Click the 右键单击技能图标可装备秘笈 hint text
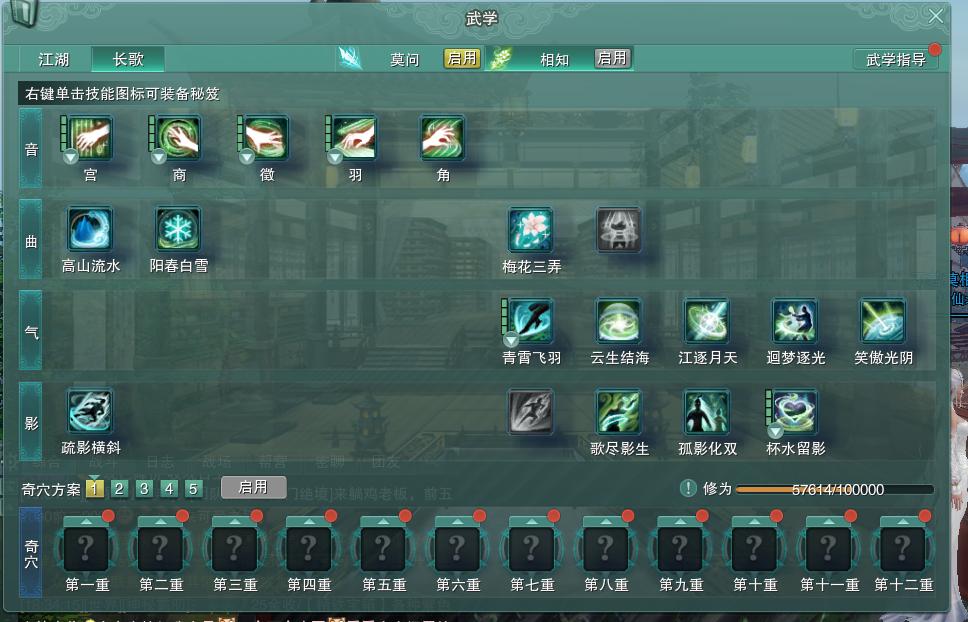Image resolution: width=968 pixels, height=622 pixels. coord(122,94)
